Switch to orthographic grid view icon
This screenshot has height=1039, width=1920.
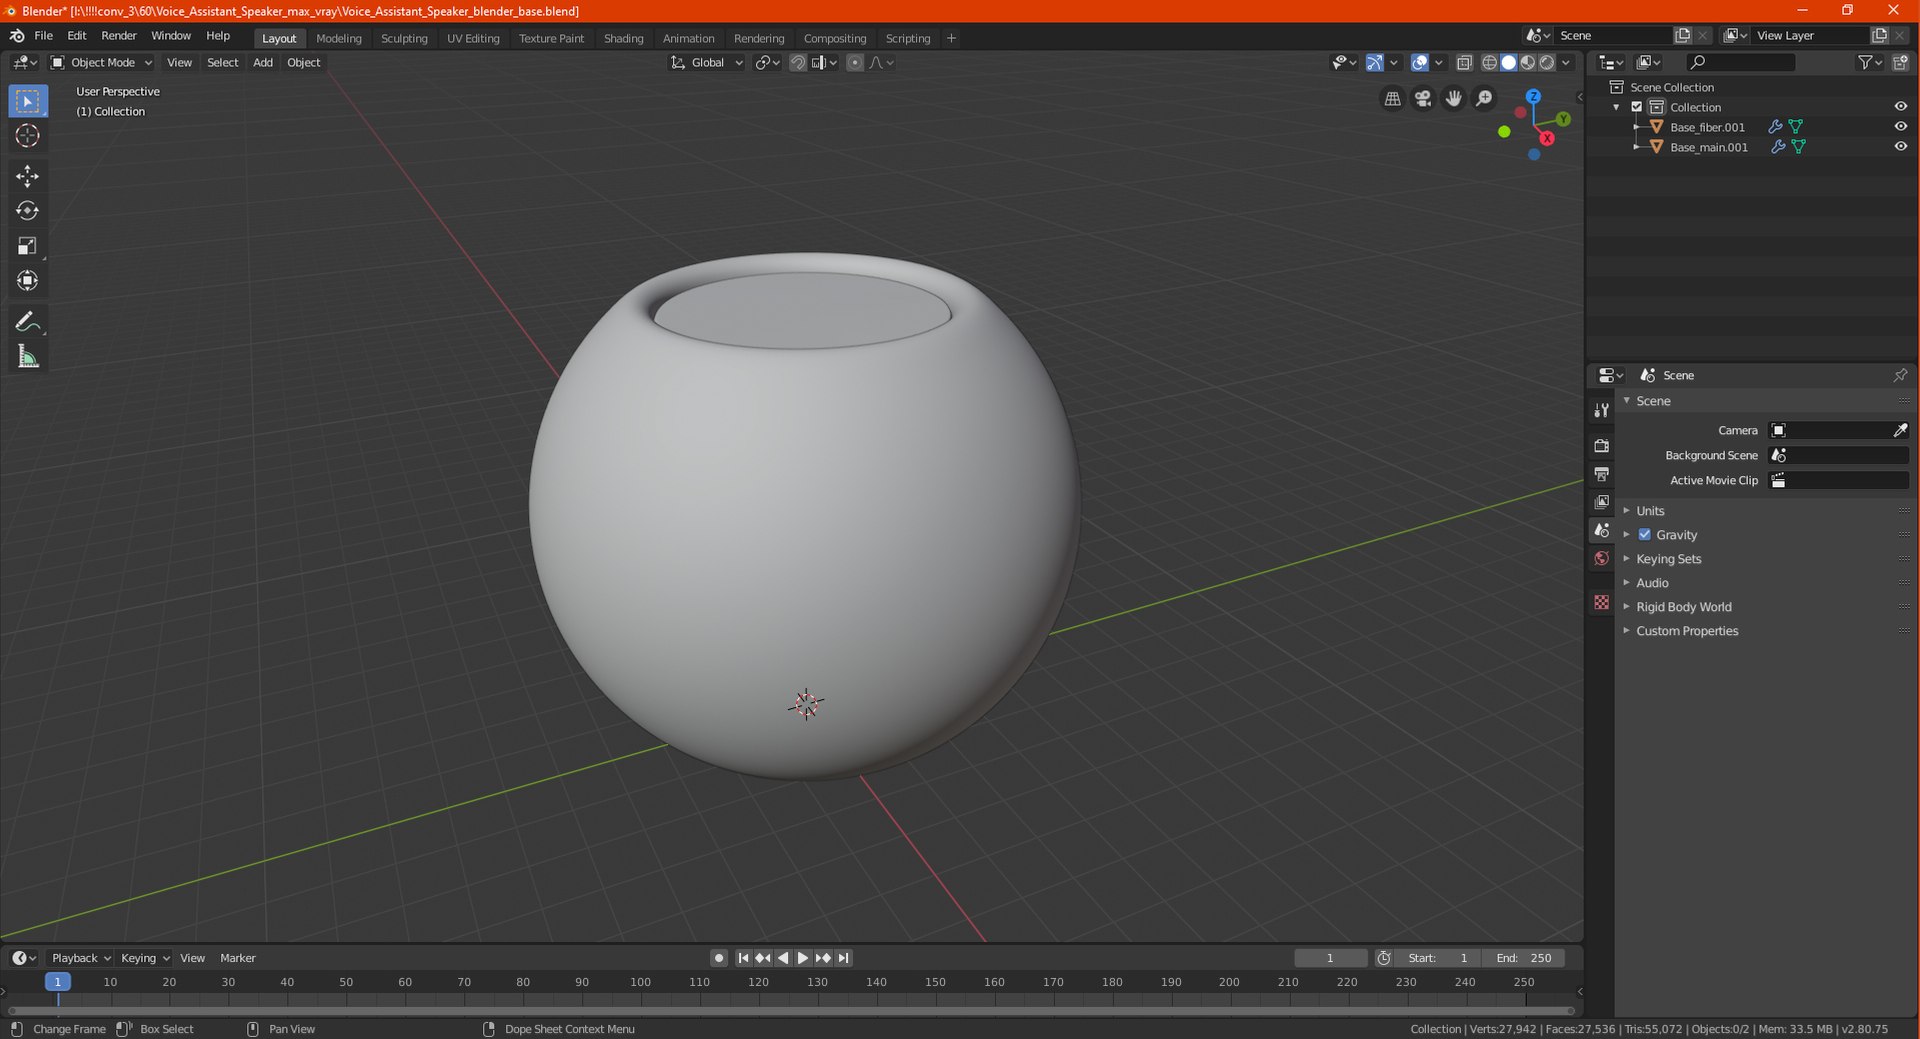1392,98
